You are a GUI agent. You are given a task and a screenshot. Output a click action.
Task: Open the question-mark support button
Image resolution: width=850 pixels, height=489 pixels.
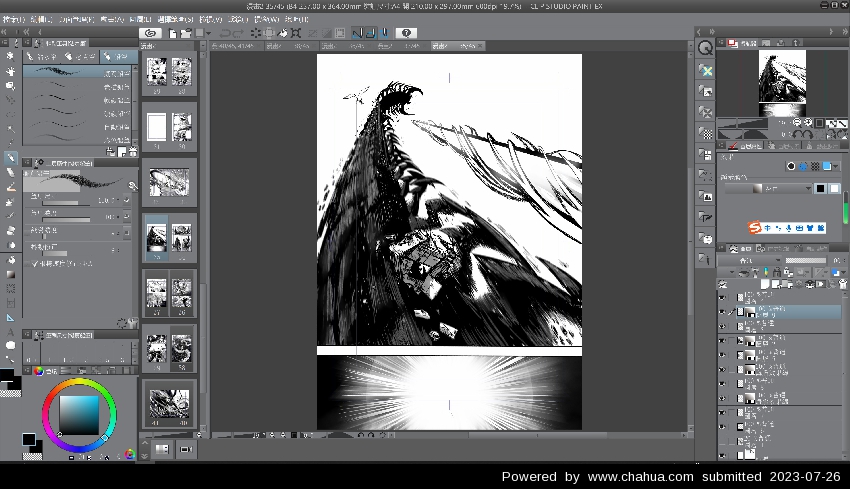point(406,33)
